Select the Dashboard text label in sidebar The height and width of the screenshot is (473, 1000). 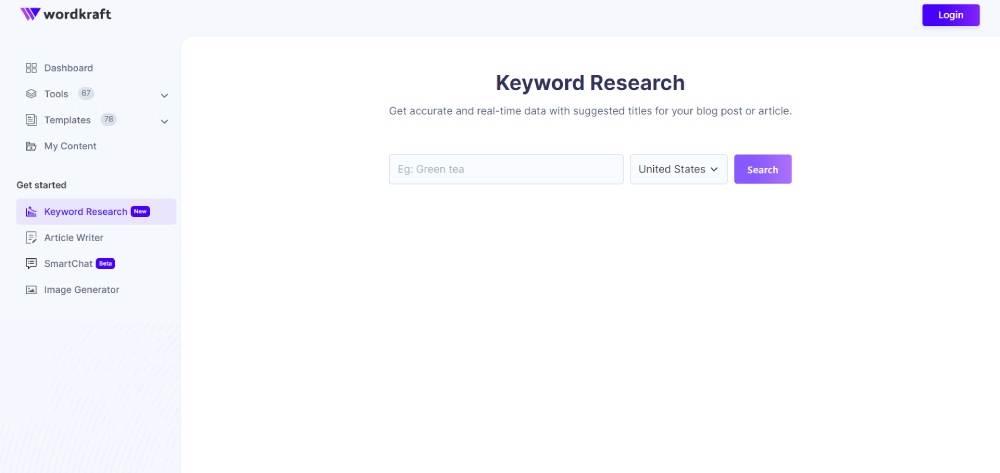pos(68,68)
